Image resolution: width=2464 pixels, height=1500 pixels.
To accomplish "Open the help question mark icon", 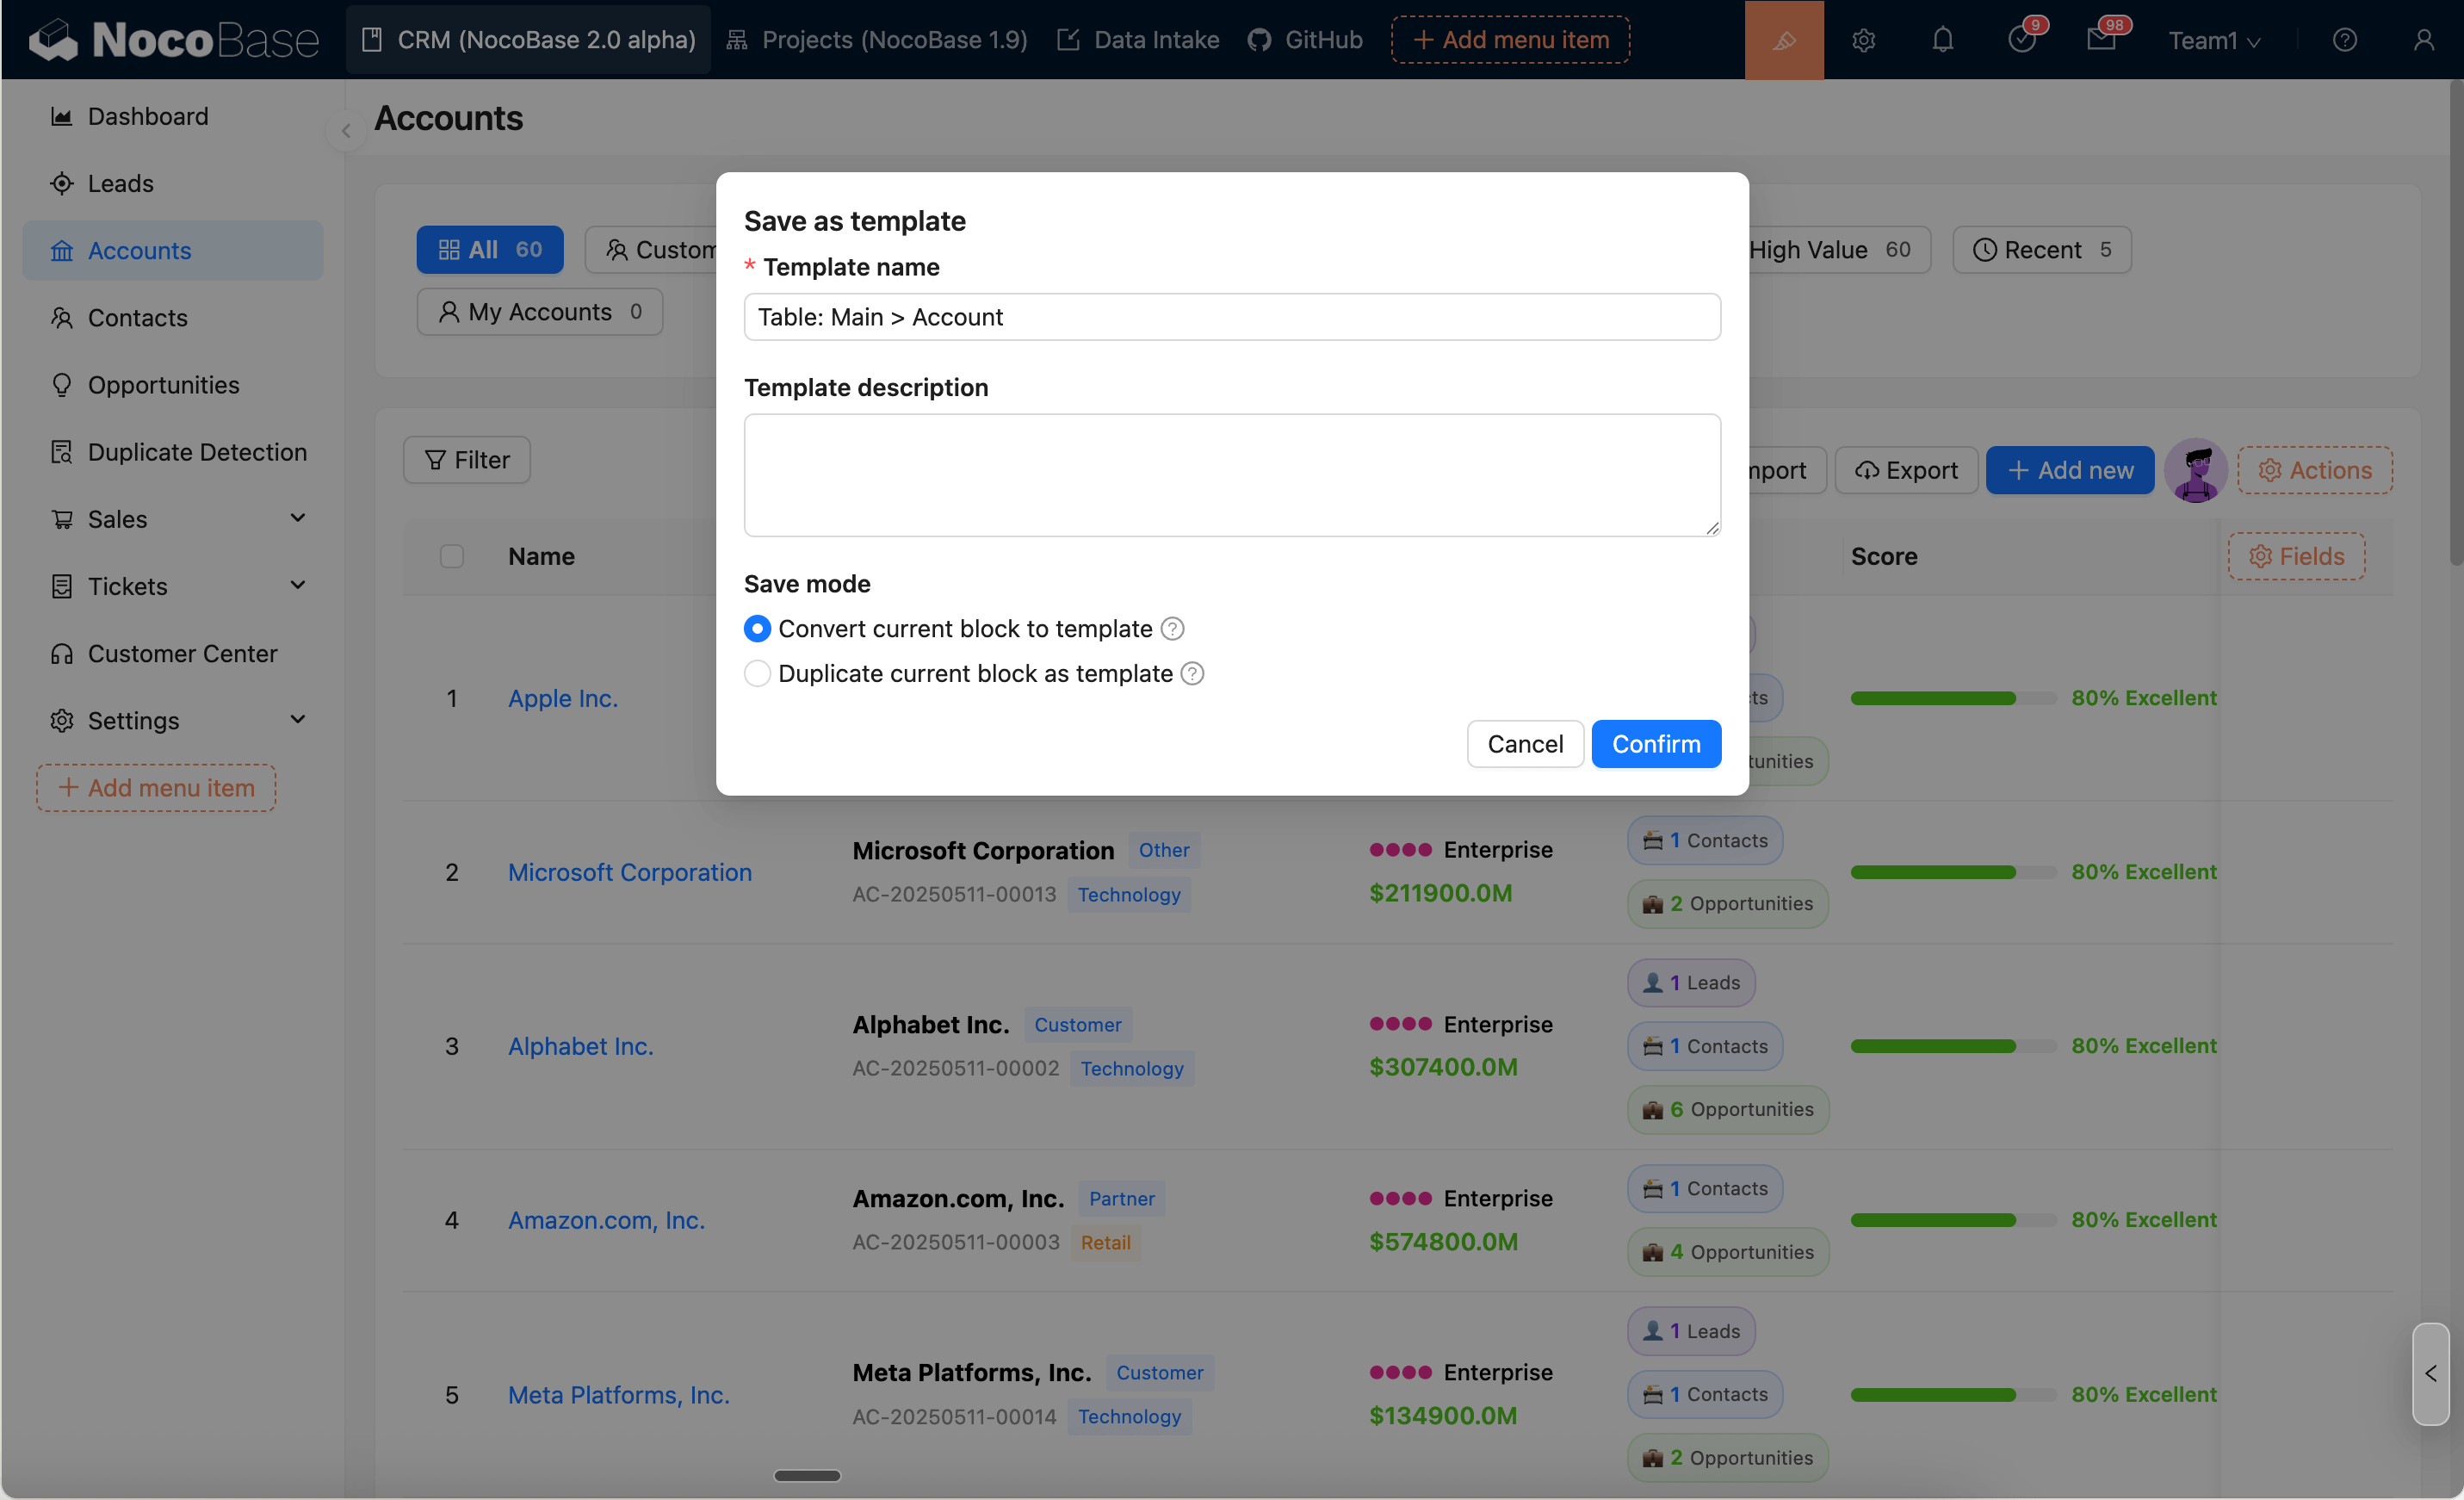I will pyautogui.click(x=2344, y=40).
